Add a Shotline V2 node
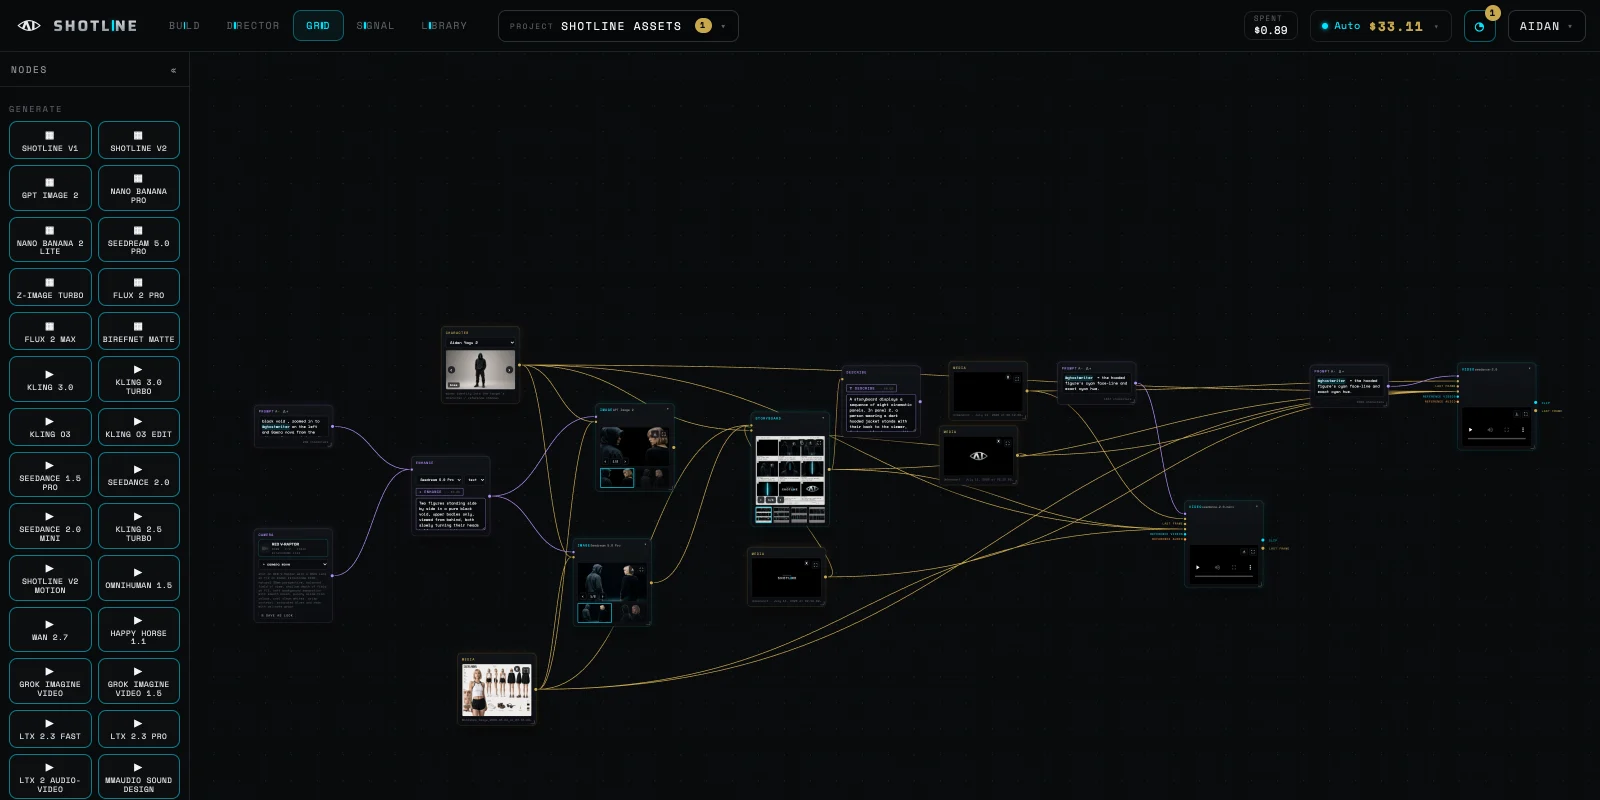 139,140
